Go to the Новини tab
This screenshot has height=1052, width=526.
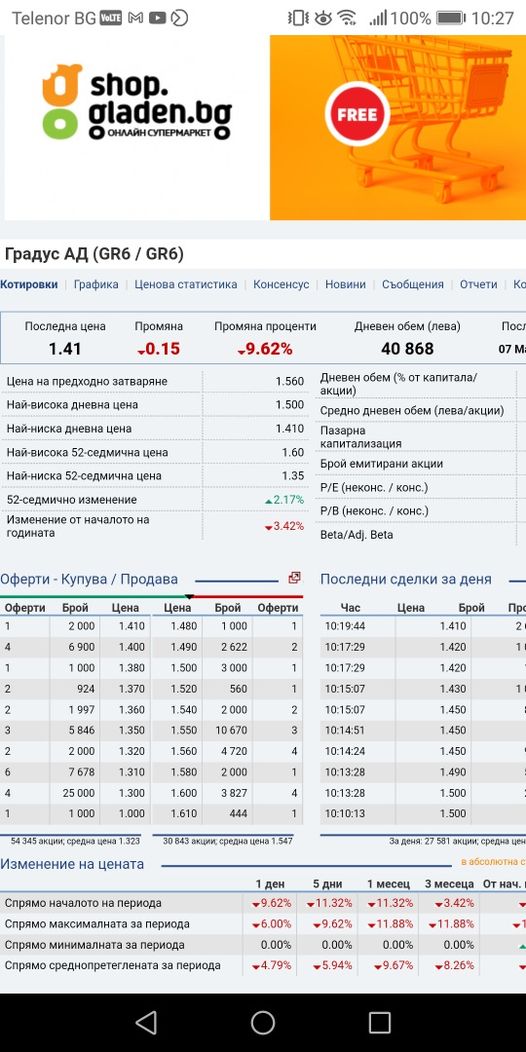point(346,284)
